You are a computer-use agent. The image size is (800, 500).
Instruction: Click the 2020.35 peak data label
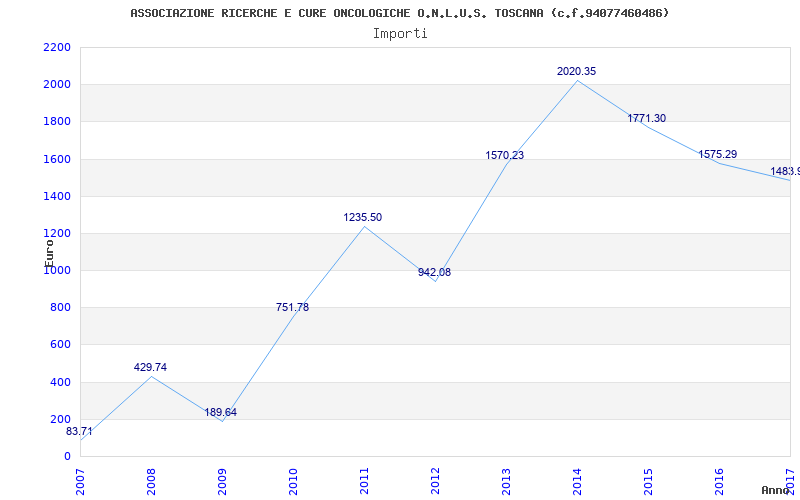tap(577, 71)
